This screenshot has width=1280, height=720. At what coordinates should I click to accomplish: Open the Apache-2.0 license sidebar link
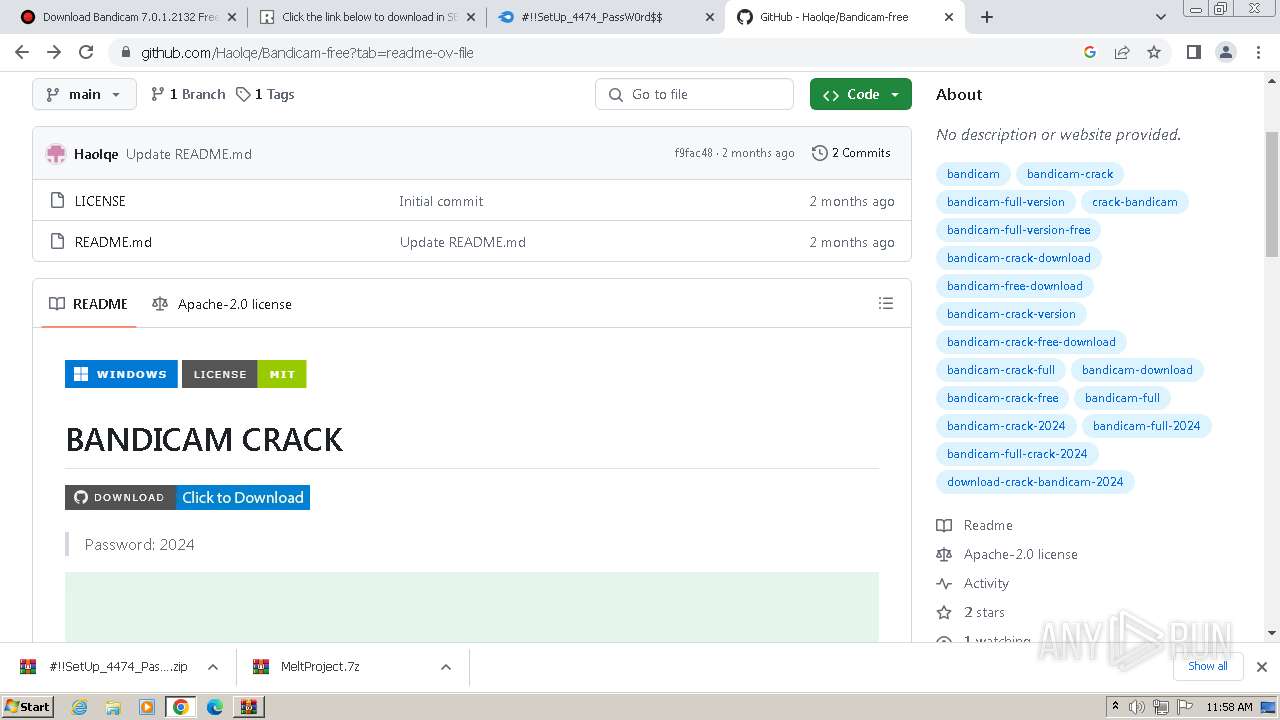[1007, 554]
